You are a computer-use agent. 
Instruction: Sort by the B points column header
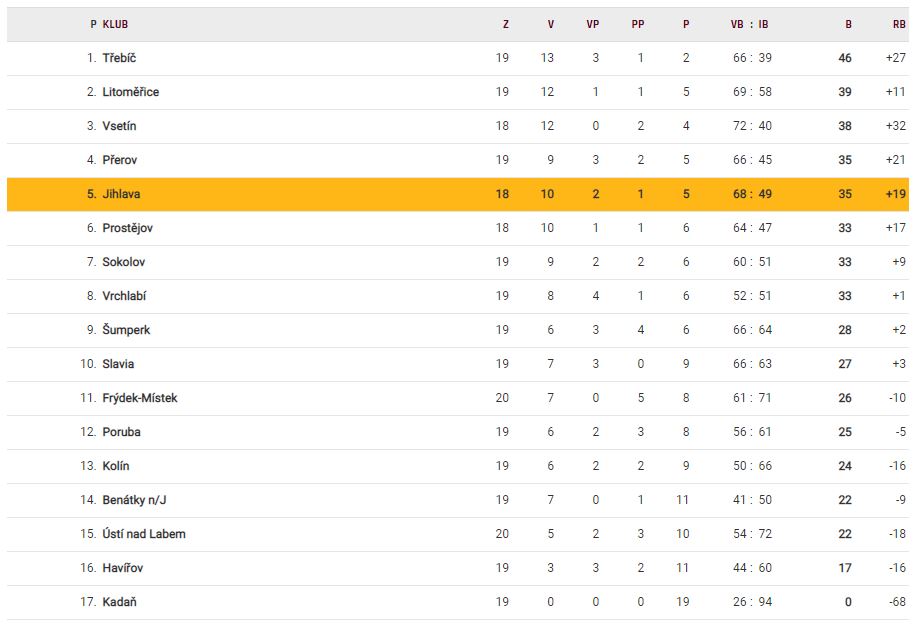click(x=848, y=24)
